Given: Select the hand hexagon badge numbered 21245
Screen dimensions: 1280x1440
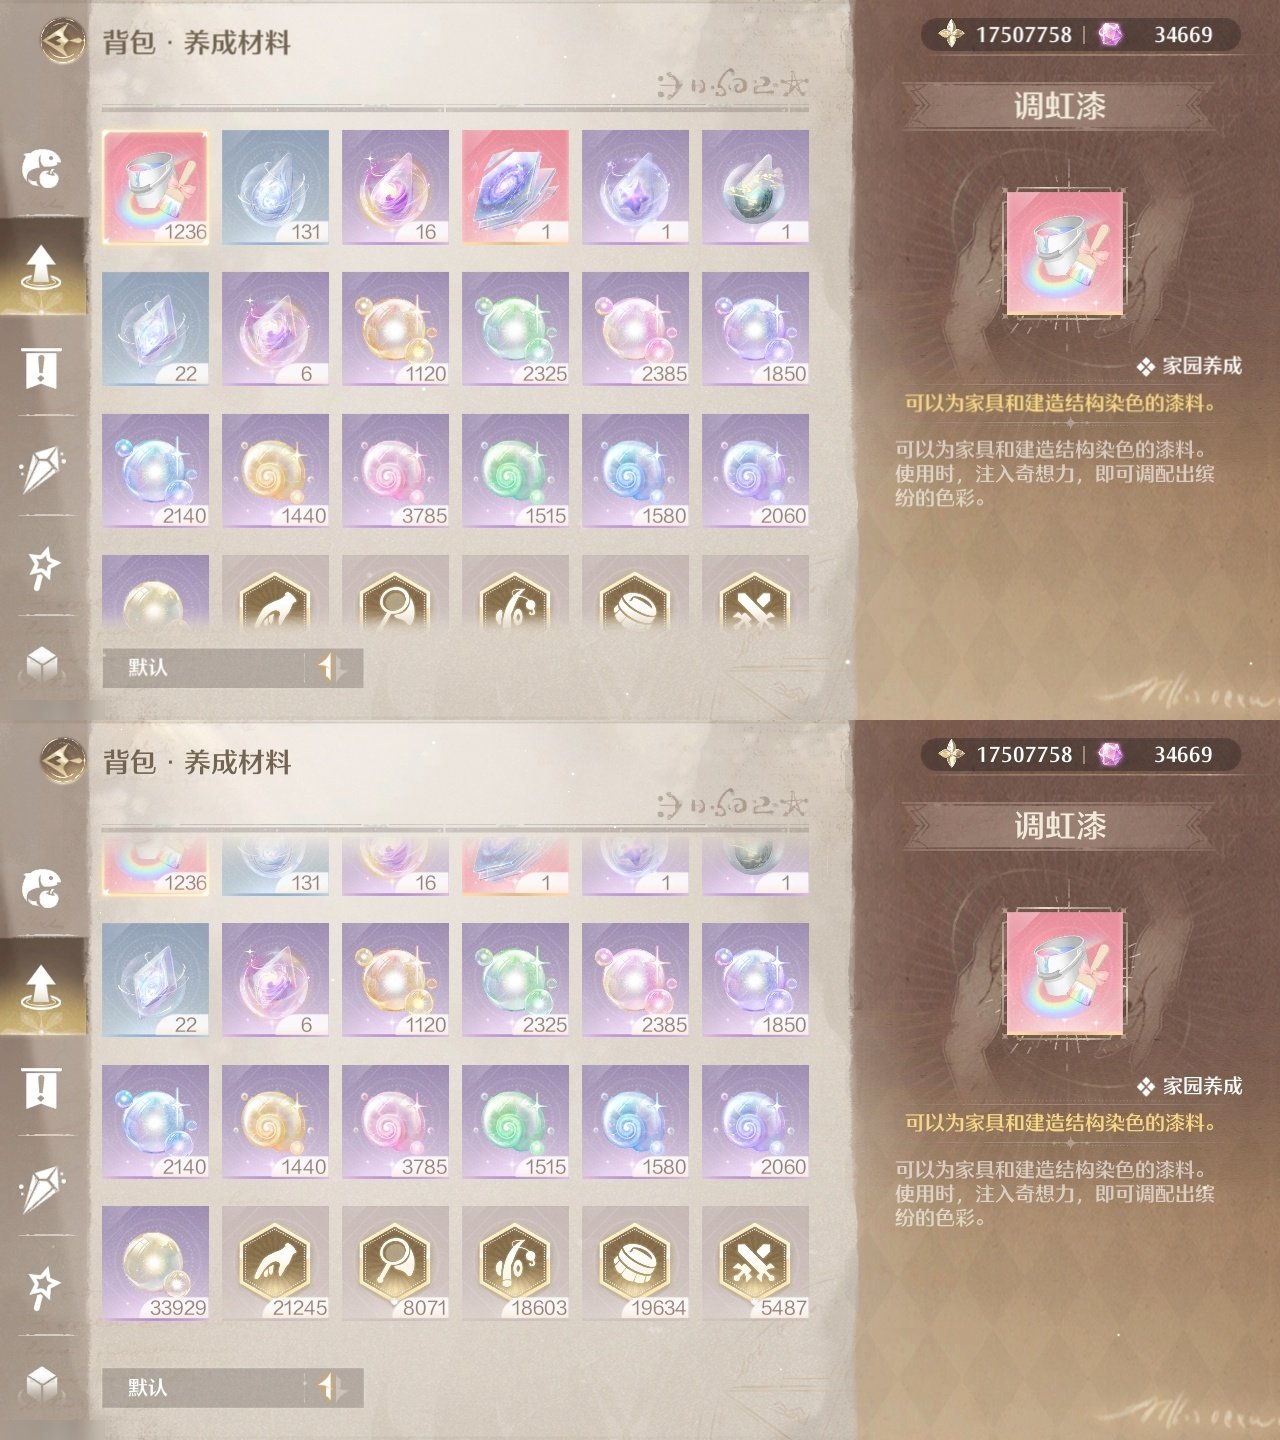Looking at the screenshot, I should (275, 1263).
